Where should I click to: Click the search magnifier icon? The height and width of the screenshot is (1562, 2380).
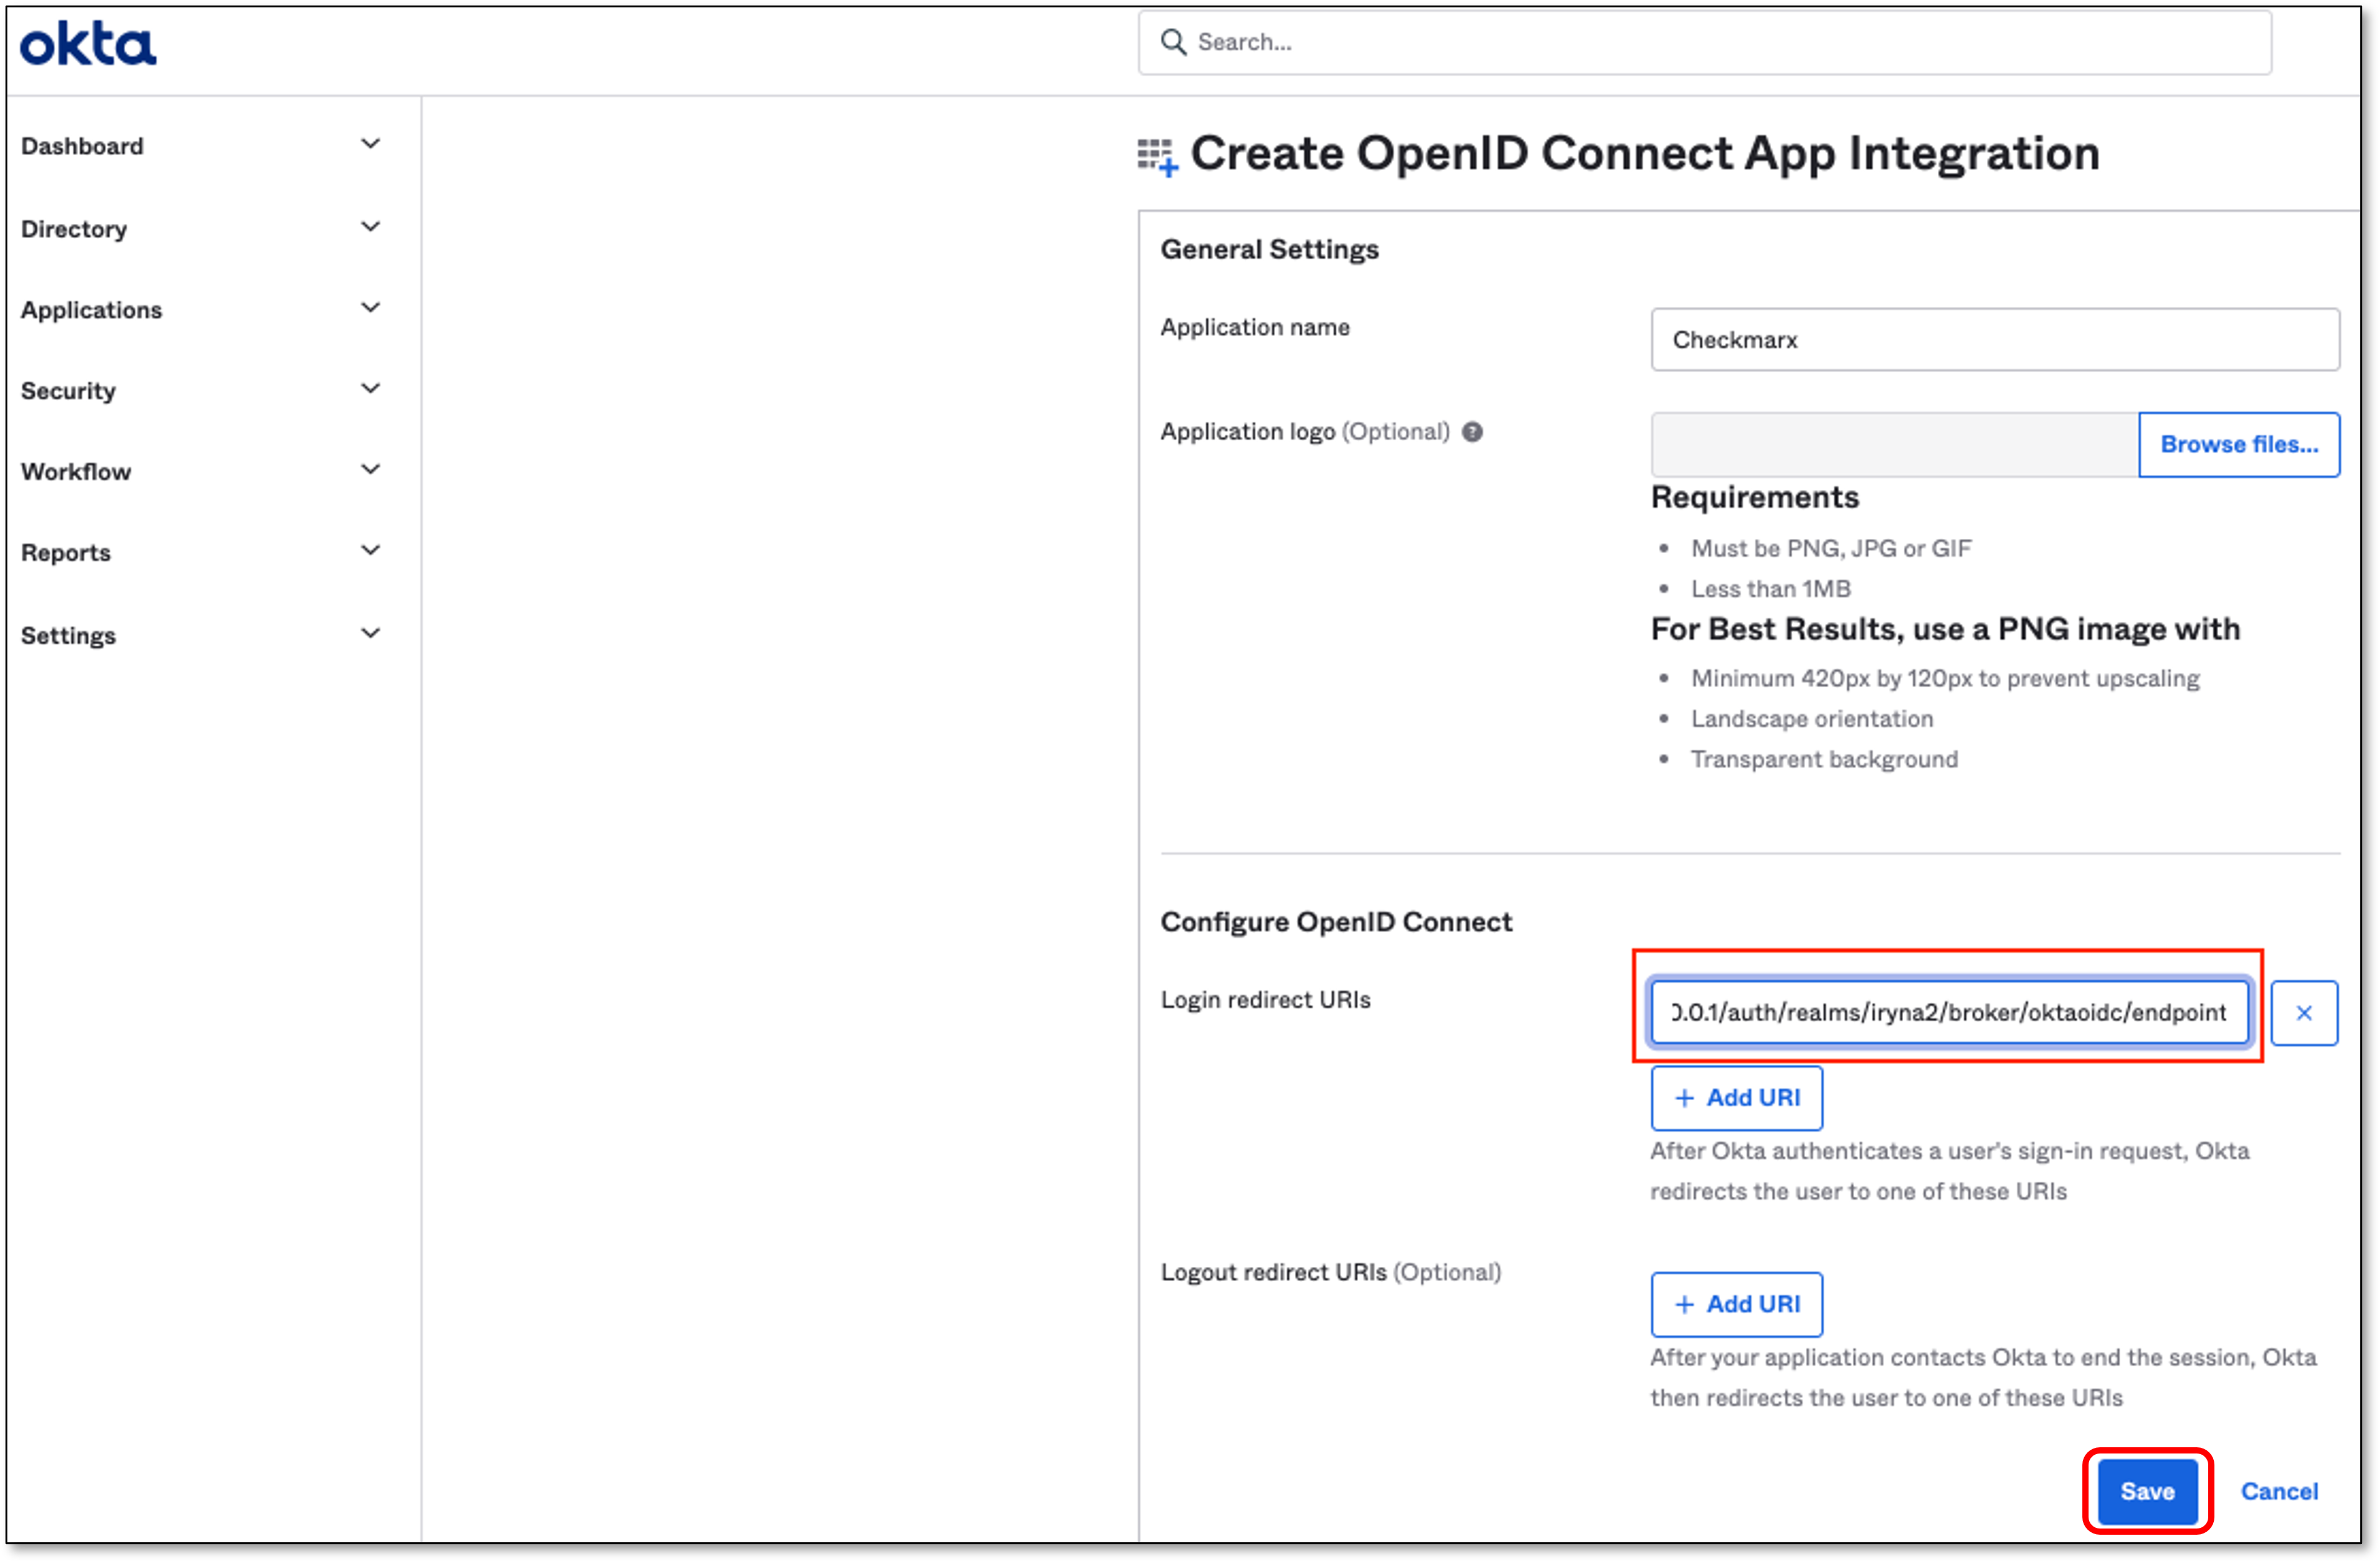click(x=1173, y=42)
